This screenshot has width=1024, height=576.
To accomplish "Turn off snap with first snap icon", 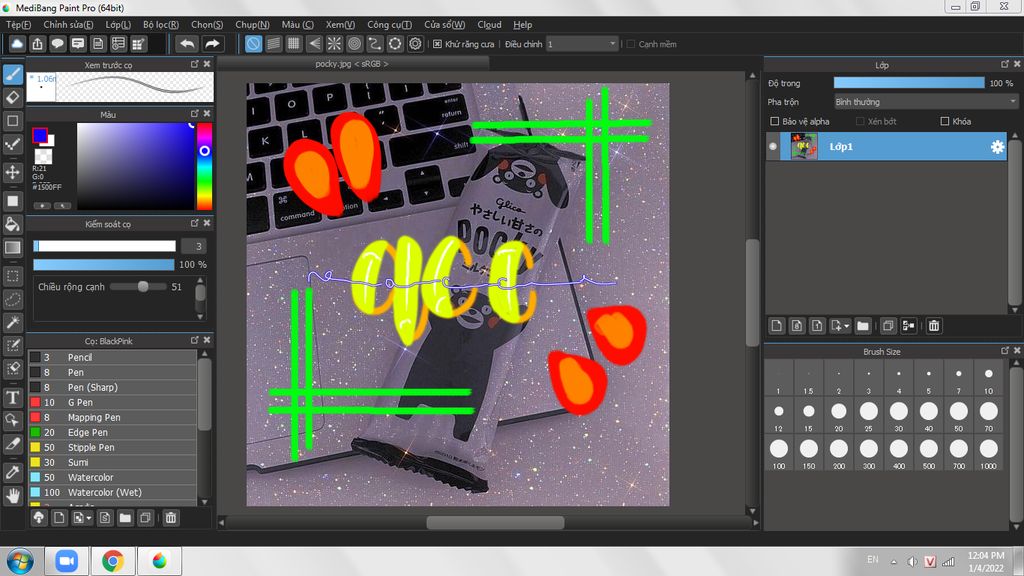I will click(253, 44).
